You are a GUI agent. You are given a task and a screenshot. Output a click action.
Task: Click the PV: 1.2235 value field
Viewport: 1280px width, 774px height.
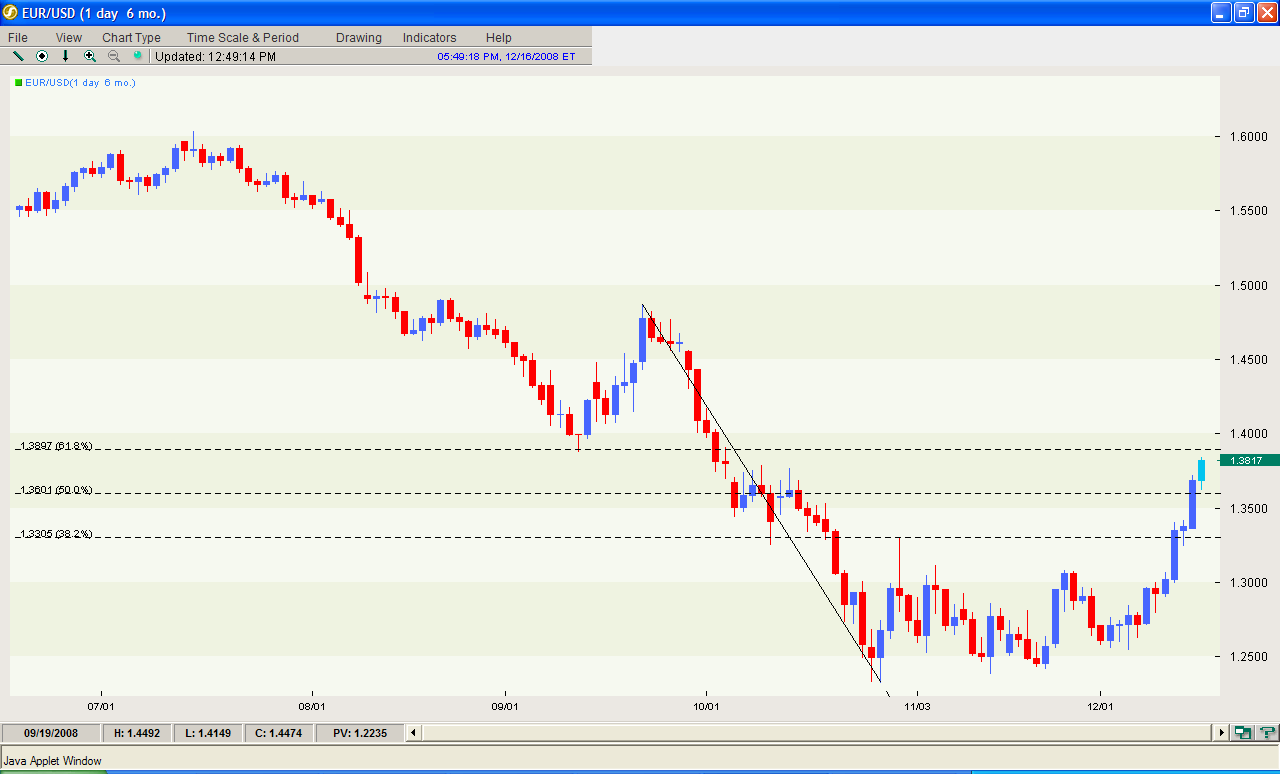[360, 733]
